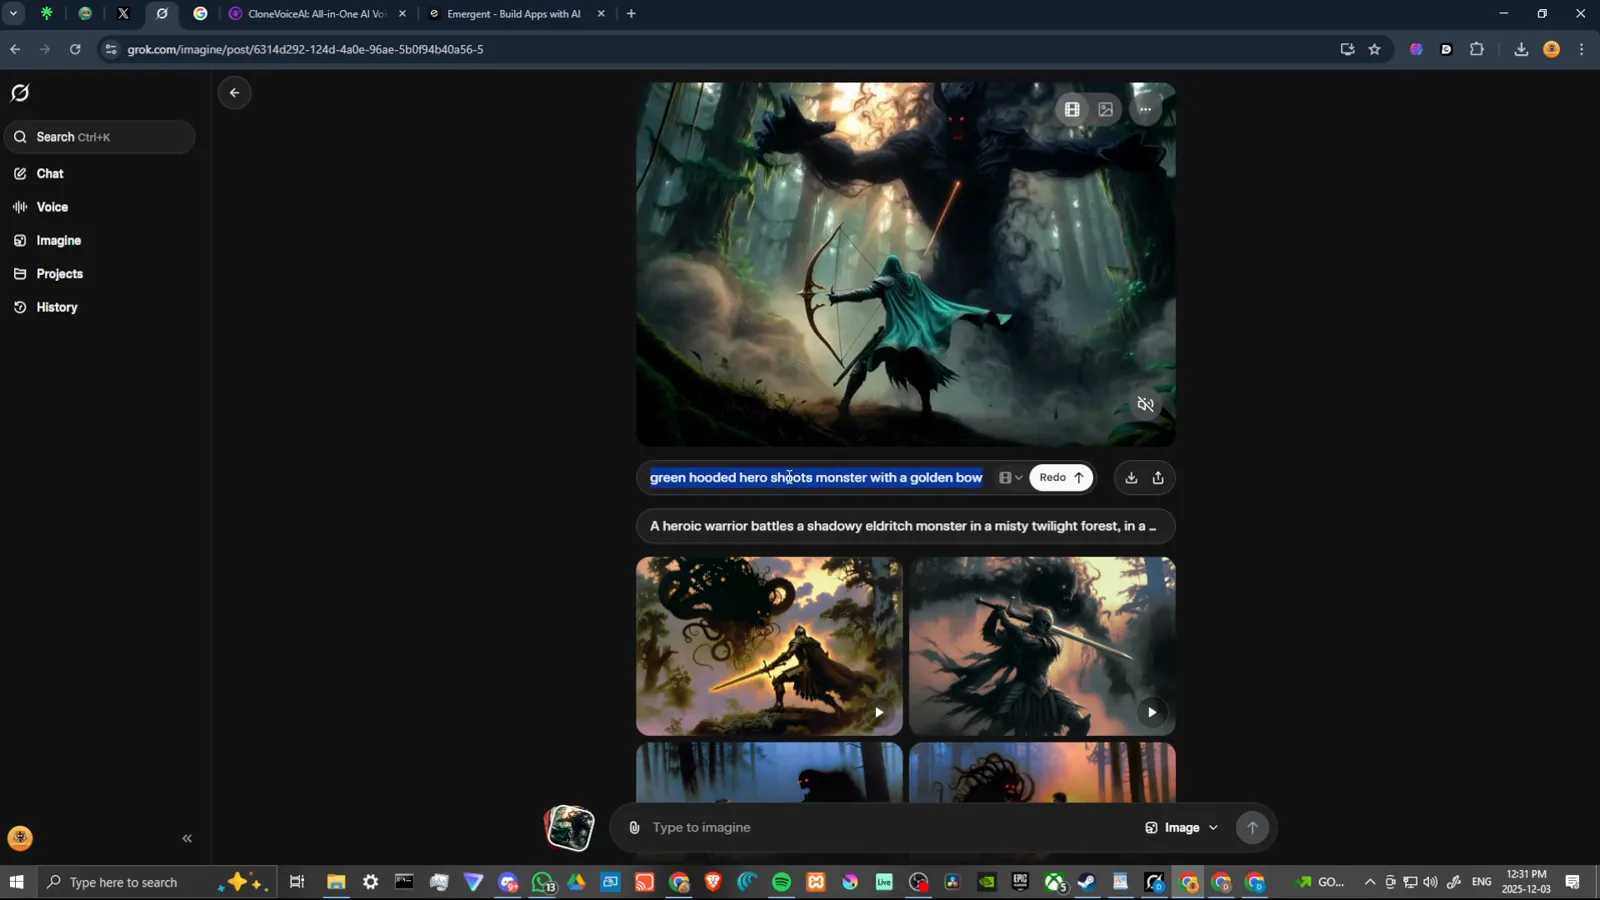Image resolution: width=1600 pixels, height=900 pixels.
Task: Open the thumbnail with the shadow figure in blue forest
Action: 769,772
